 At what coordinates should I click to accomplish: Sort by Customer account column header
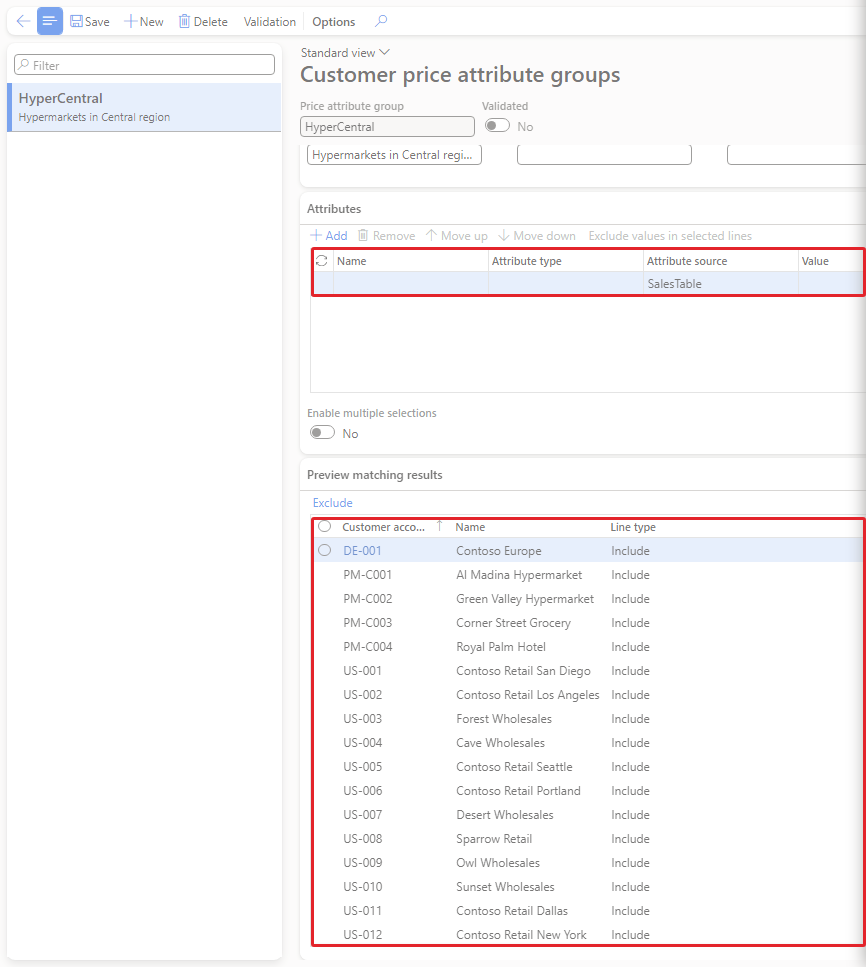pyautogui.click(x=384, y=527)
